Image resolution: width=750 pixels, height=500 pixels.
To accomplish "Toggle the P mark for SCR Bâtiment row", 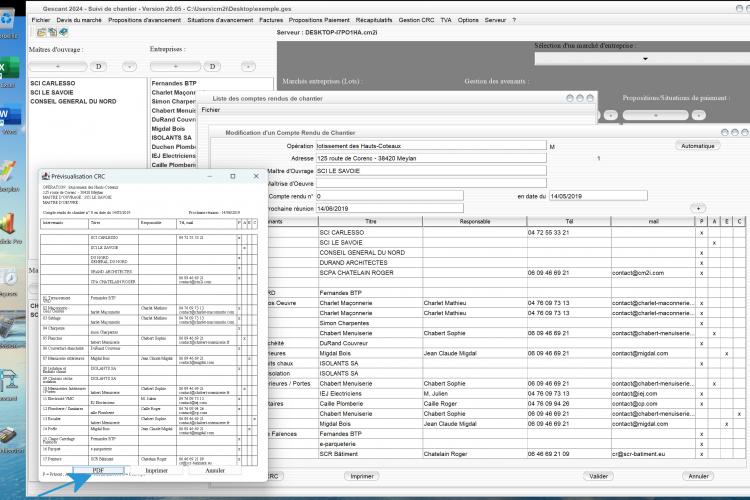I will 702,454.
